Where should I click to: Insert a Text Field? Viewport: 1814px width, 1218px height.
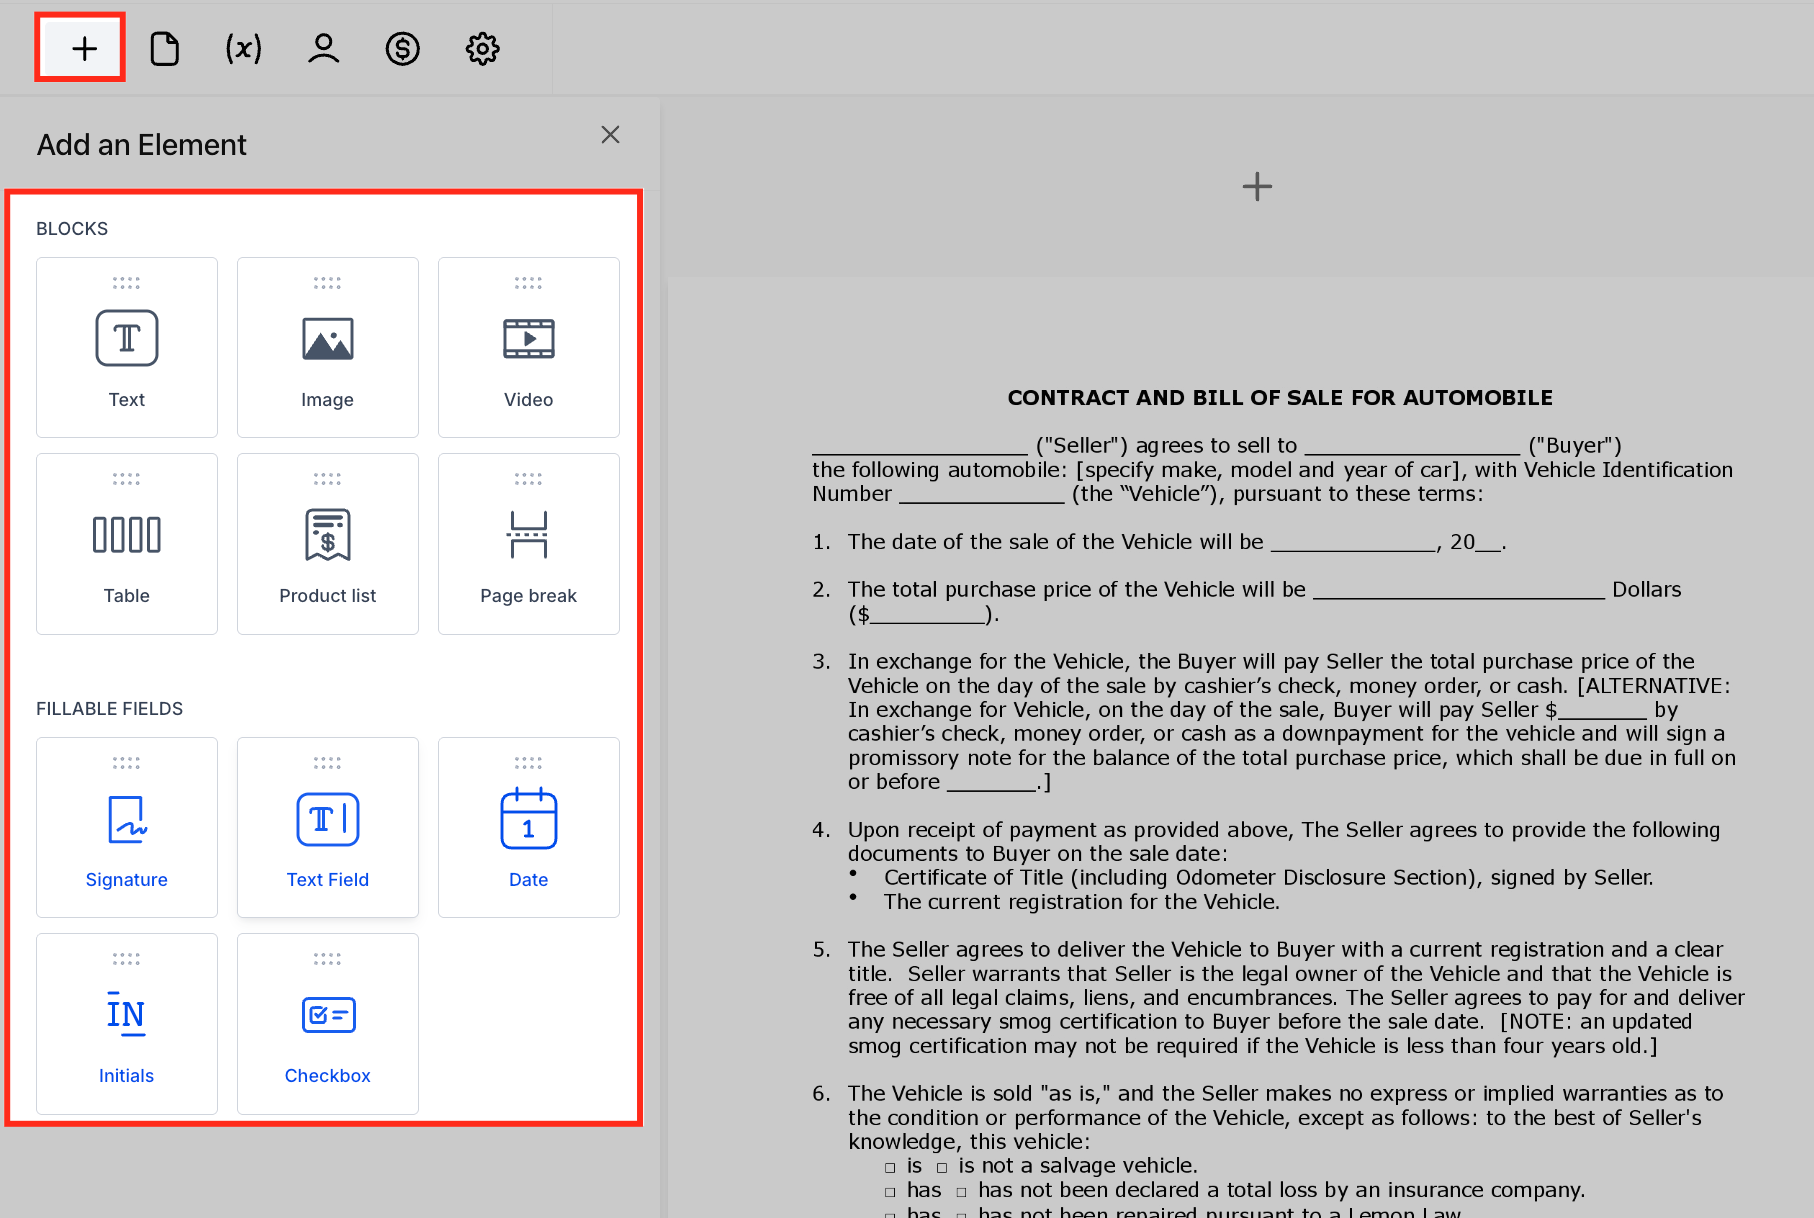327,825
